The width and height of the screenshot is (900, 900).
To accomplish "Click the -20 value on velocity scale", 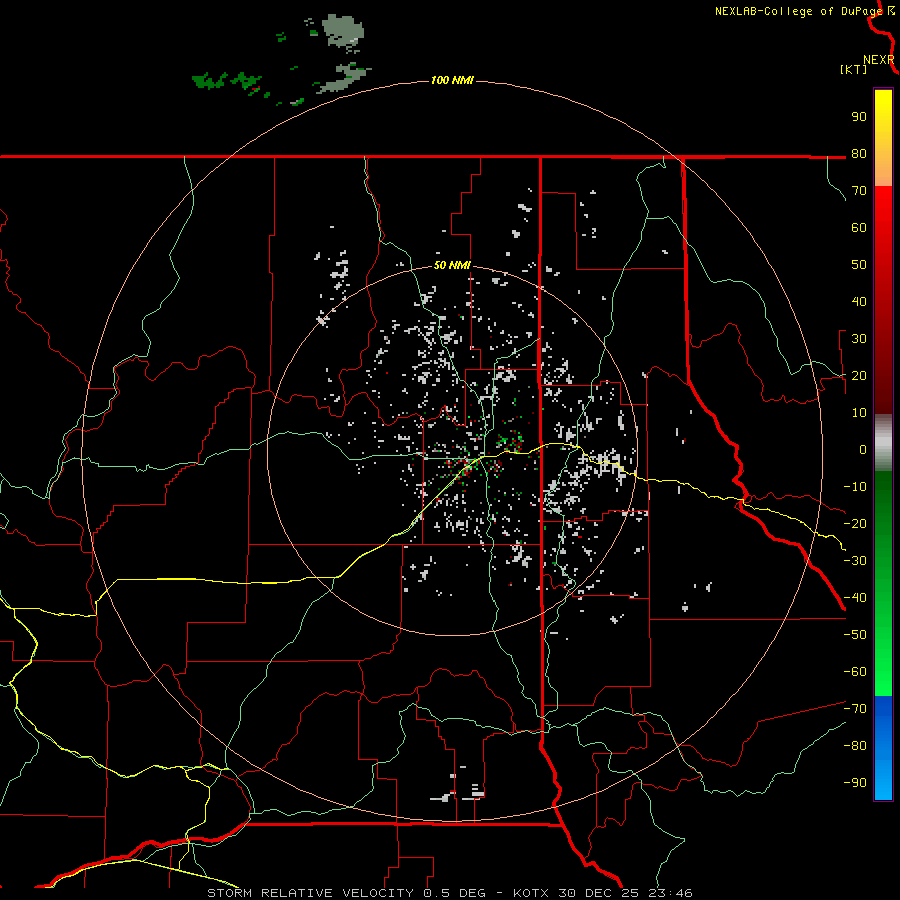I will tap(855, 523).
